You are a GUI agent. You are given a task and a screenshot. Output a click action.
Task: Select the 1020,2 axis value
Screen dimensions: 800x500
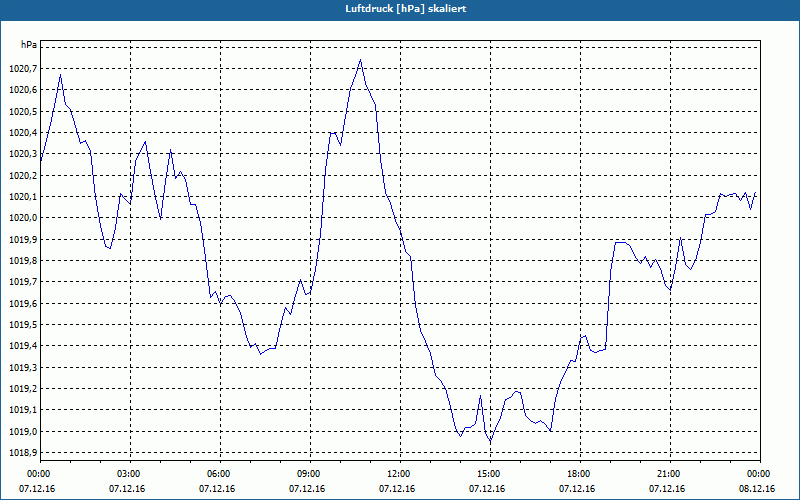click(x=23, y=176)
